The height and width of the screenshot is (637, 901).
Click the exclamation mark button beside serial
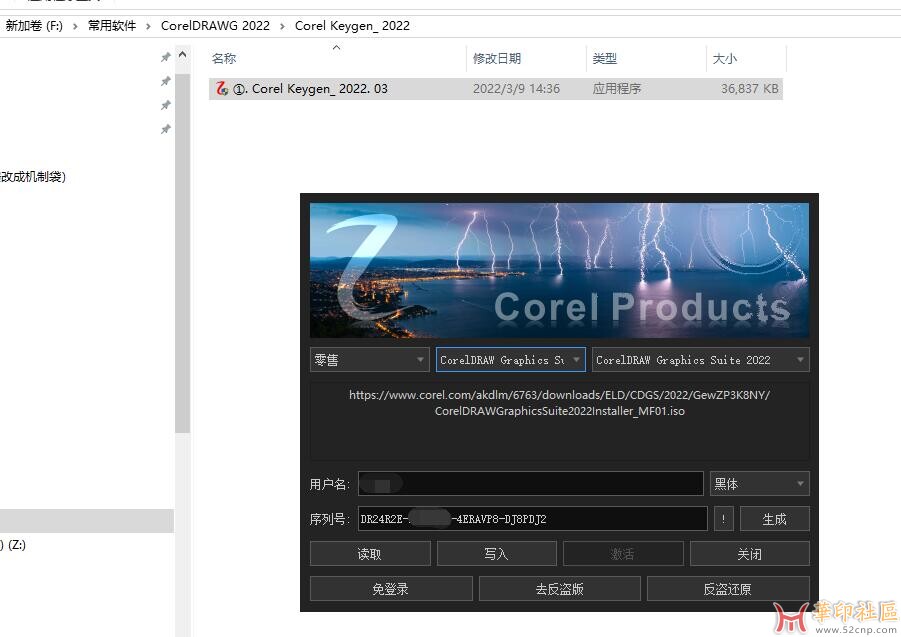coord(723,519)
